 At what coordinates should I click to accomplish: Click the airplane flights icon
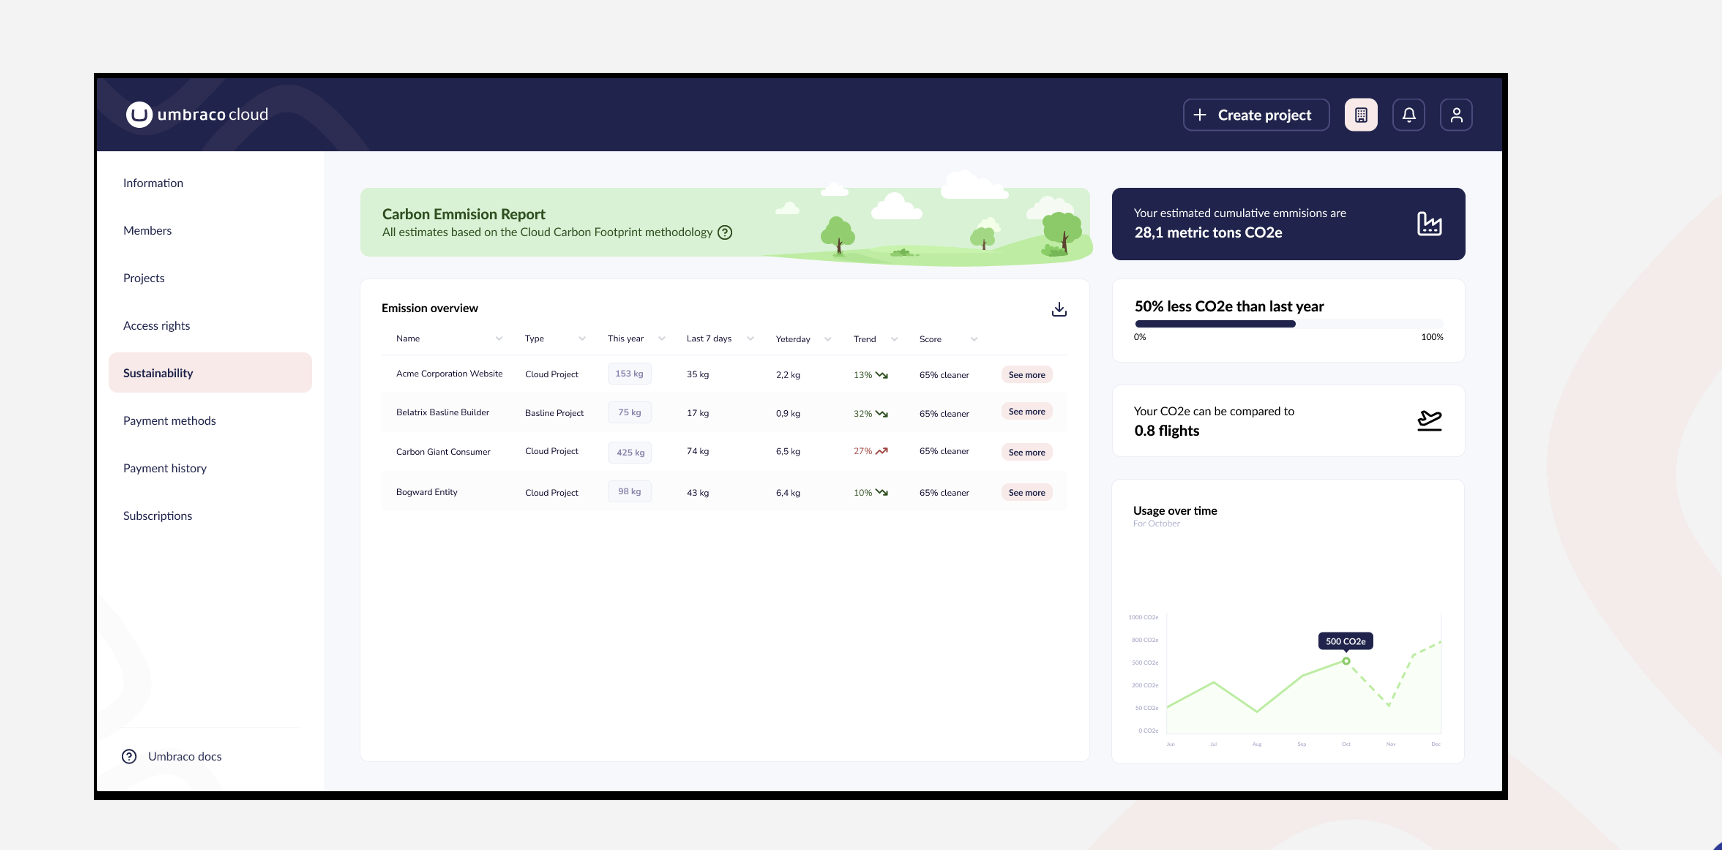tap(1429, 421)
